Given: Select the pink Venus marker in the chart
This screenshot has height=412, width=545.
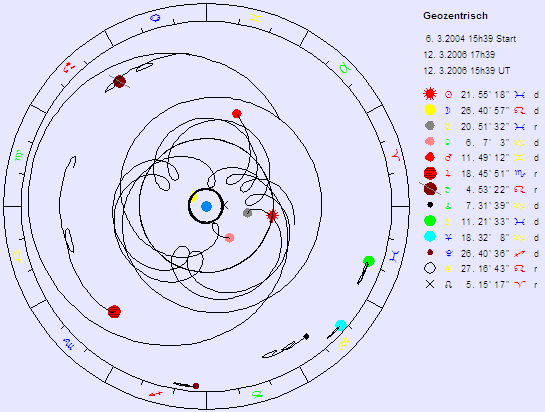Looking at the screenshot, I should [229, 238].
